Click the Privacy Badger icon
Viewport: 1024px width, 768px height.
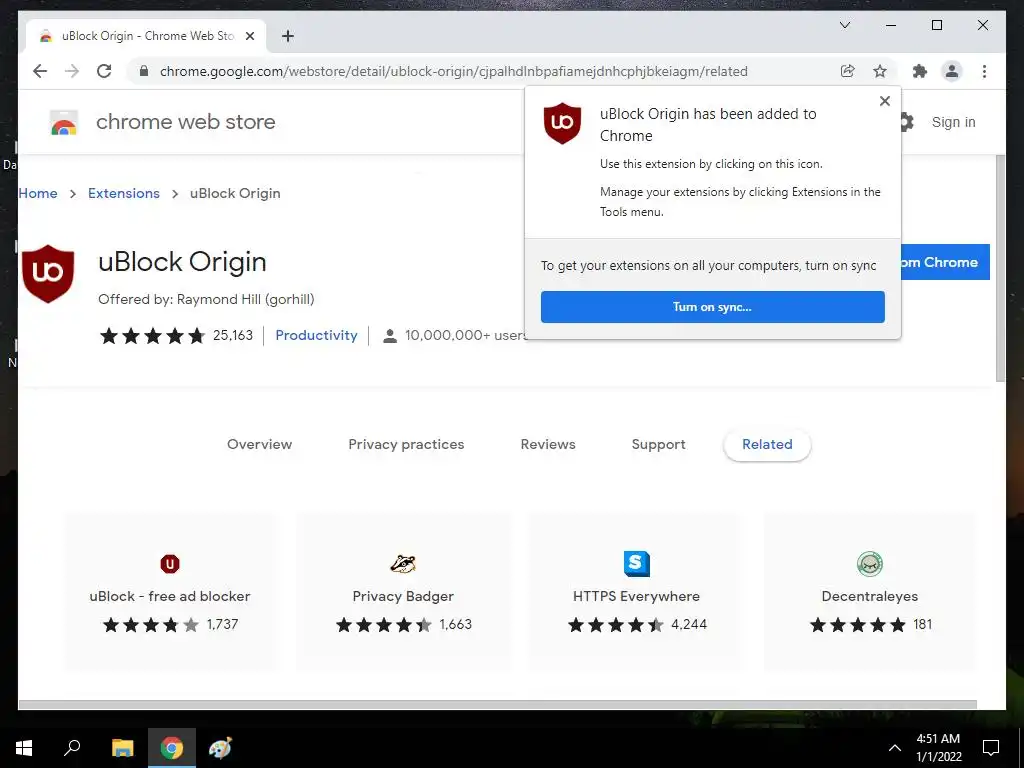[x=403, y=564]
